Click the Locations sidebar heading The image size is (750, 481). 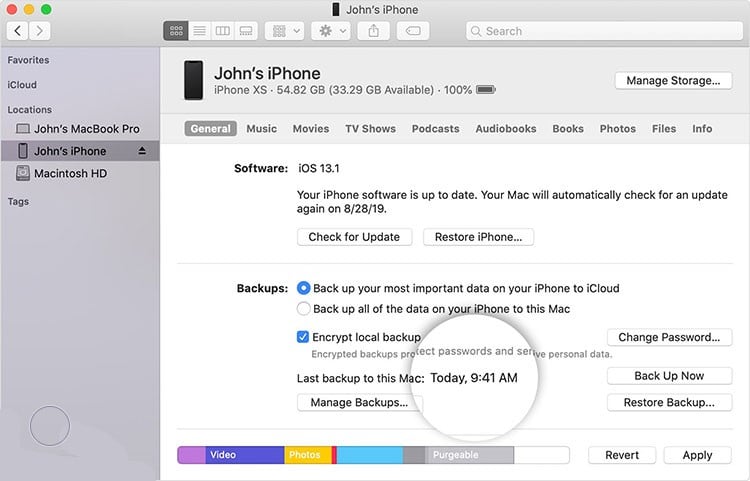tap(30, 109)
